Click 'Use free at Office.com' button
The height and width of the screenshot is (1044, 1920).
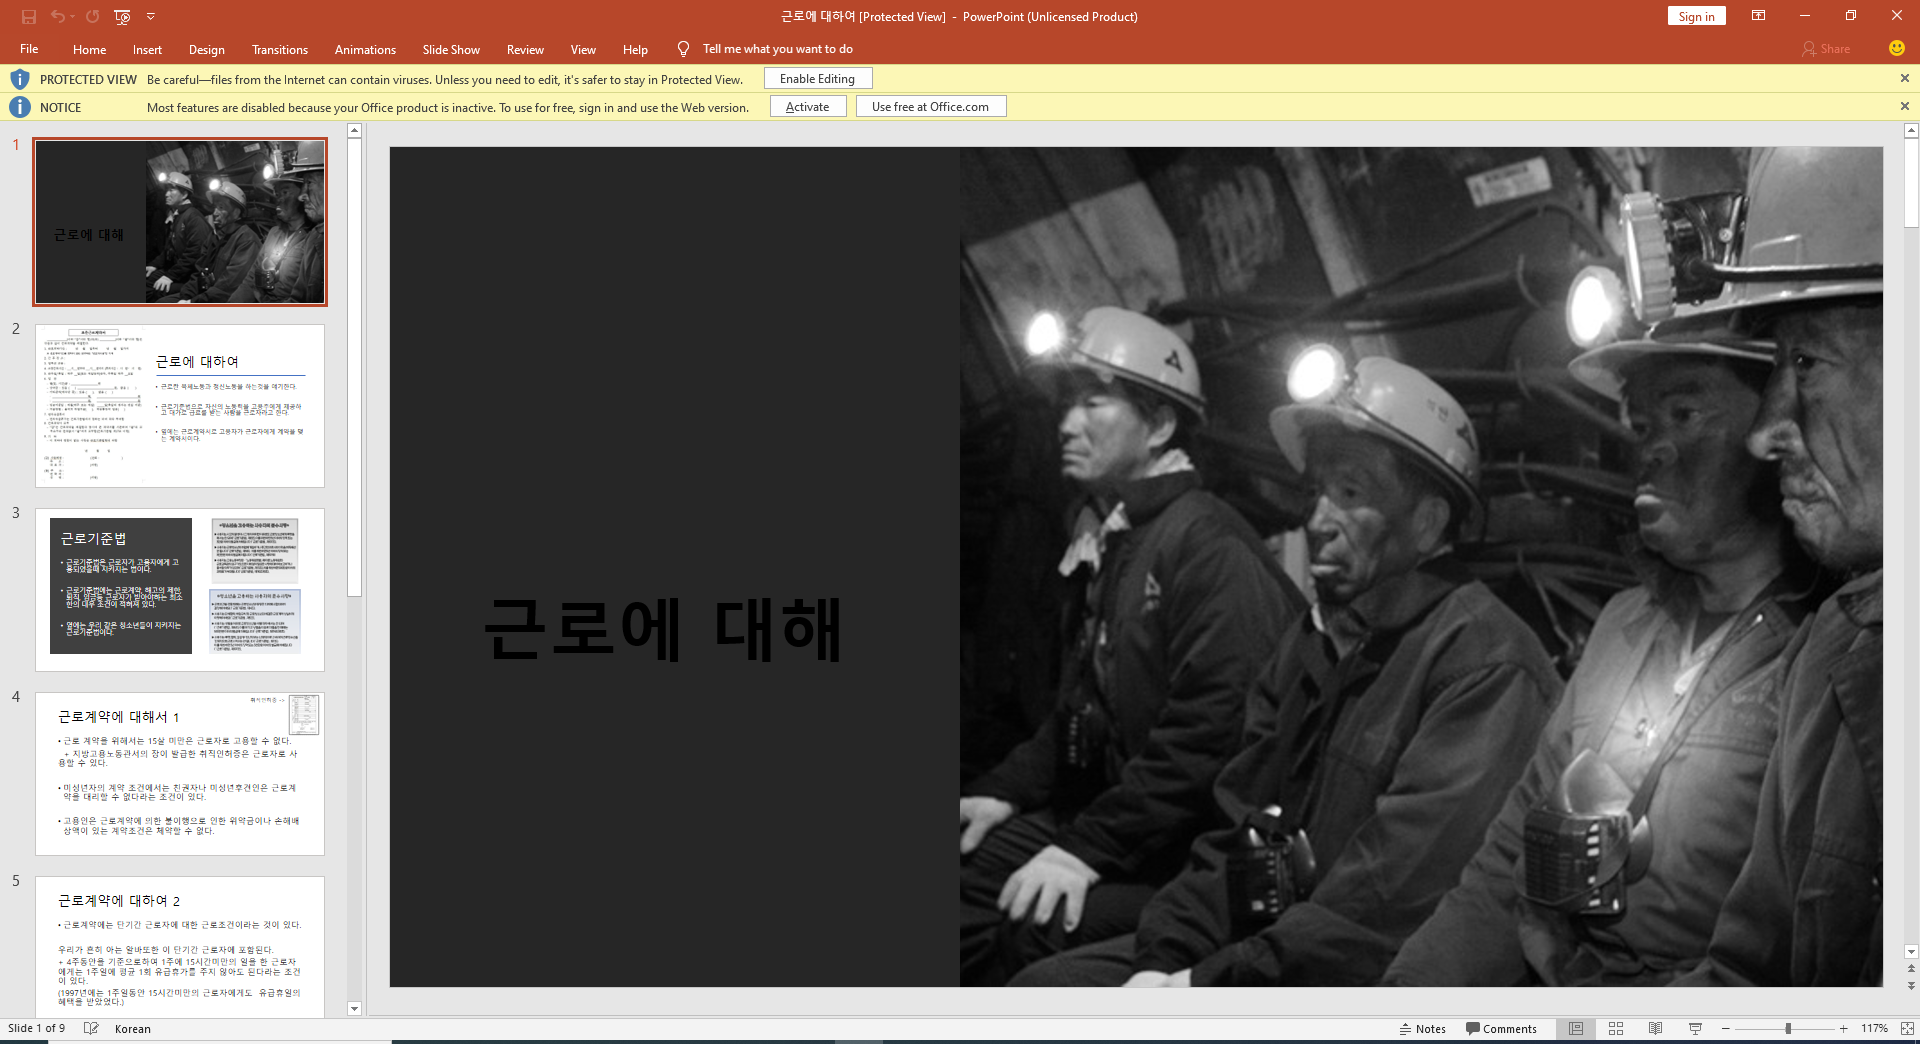[x=931, y=106]
